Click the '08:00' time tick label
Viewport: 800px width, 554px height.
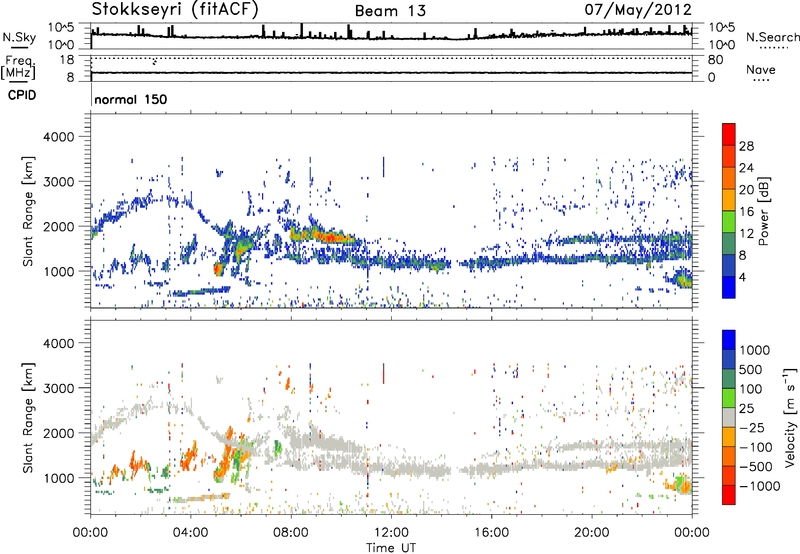(291, 533)
